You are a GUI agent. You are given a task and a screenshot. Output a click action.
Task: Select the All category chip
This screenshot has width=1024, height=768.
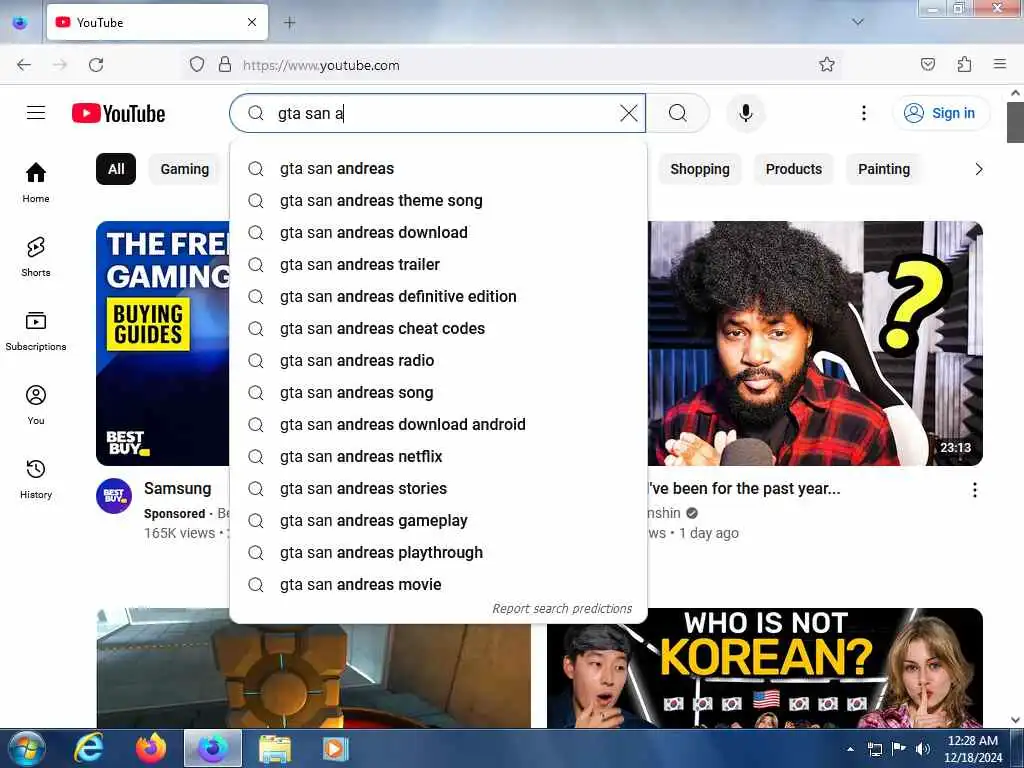[116, 169]
